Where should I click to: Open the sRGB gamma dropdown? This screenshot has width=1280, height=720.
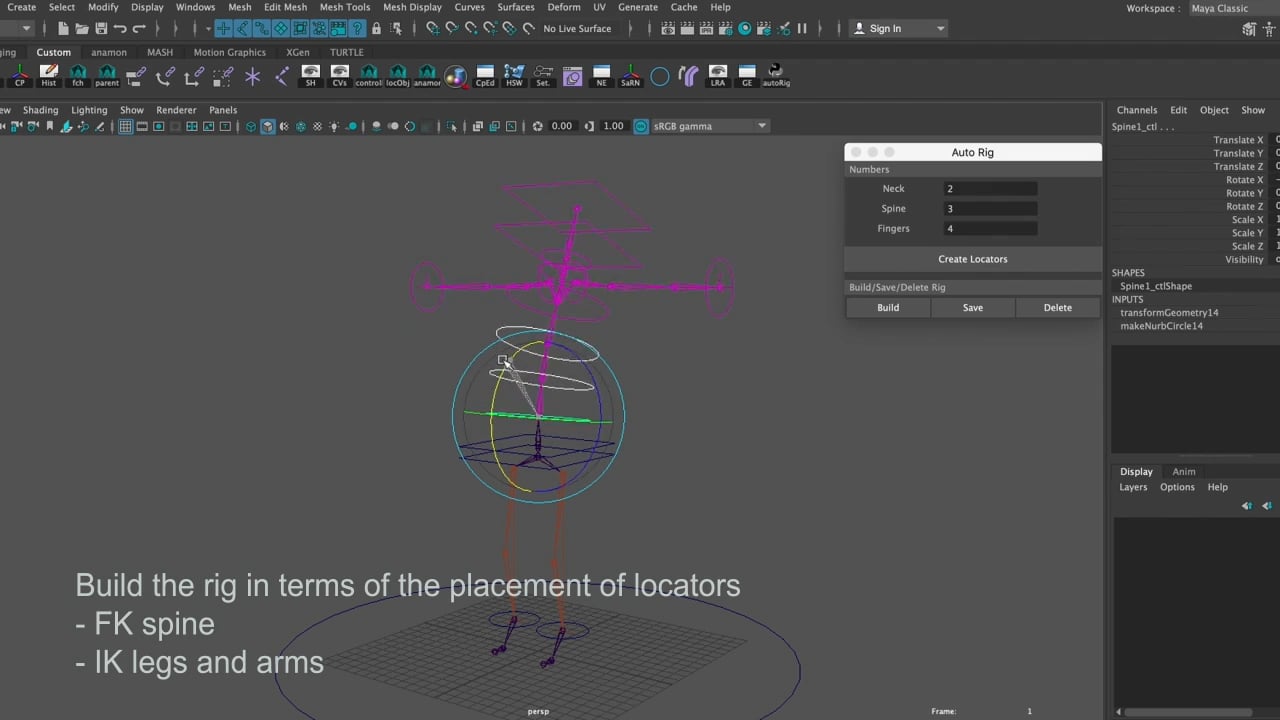pyautogui.click(x=710, y=126)
